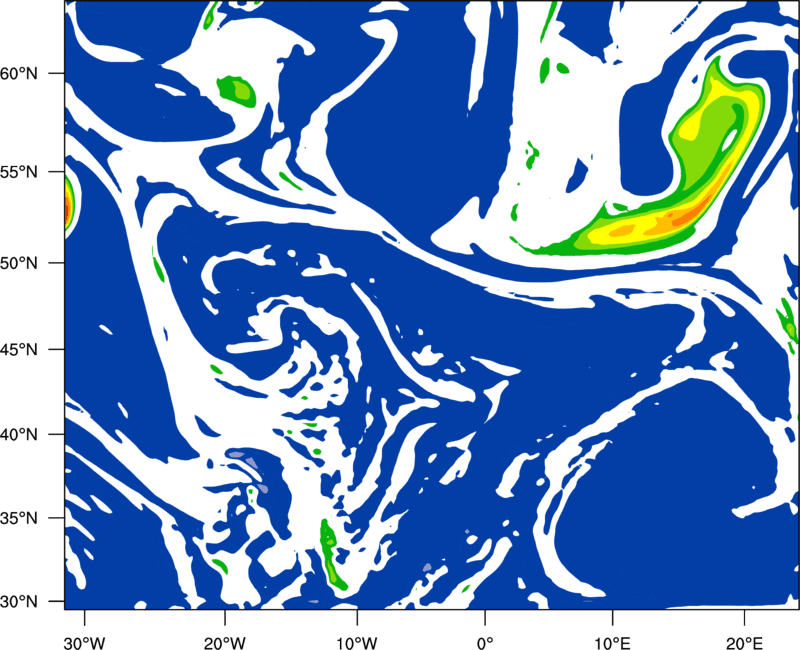
Task: Click the 20°E longitude label
Action: 744,643
